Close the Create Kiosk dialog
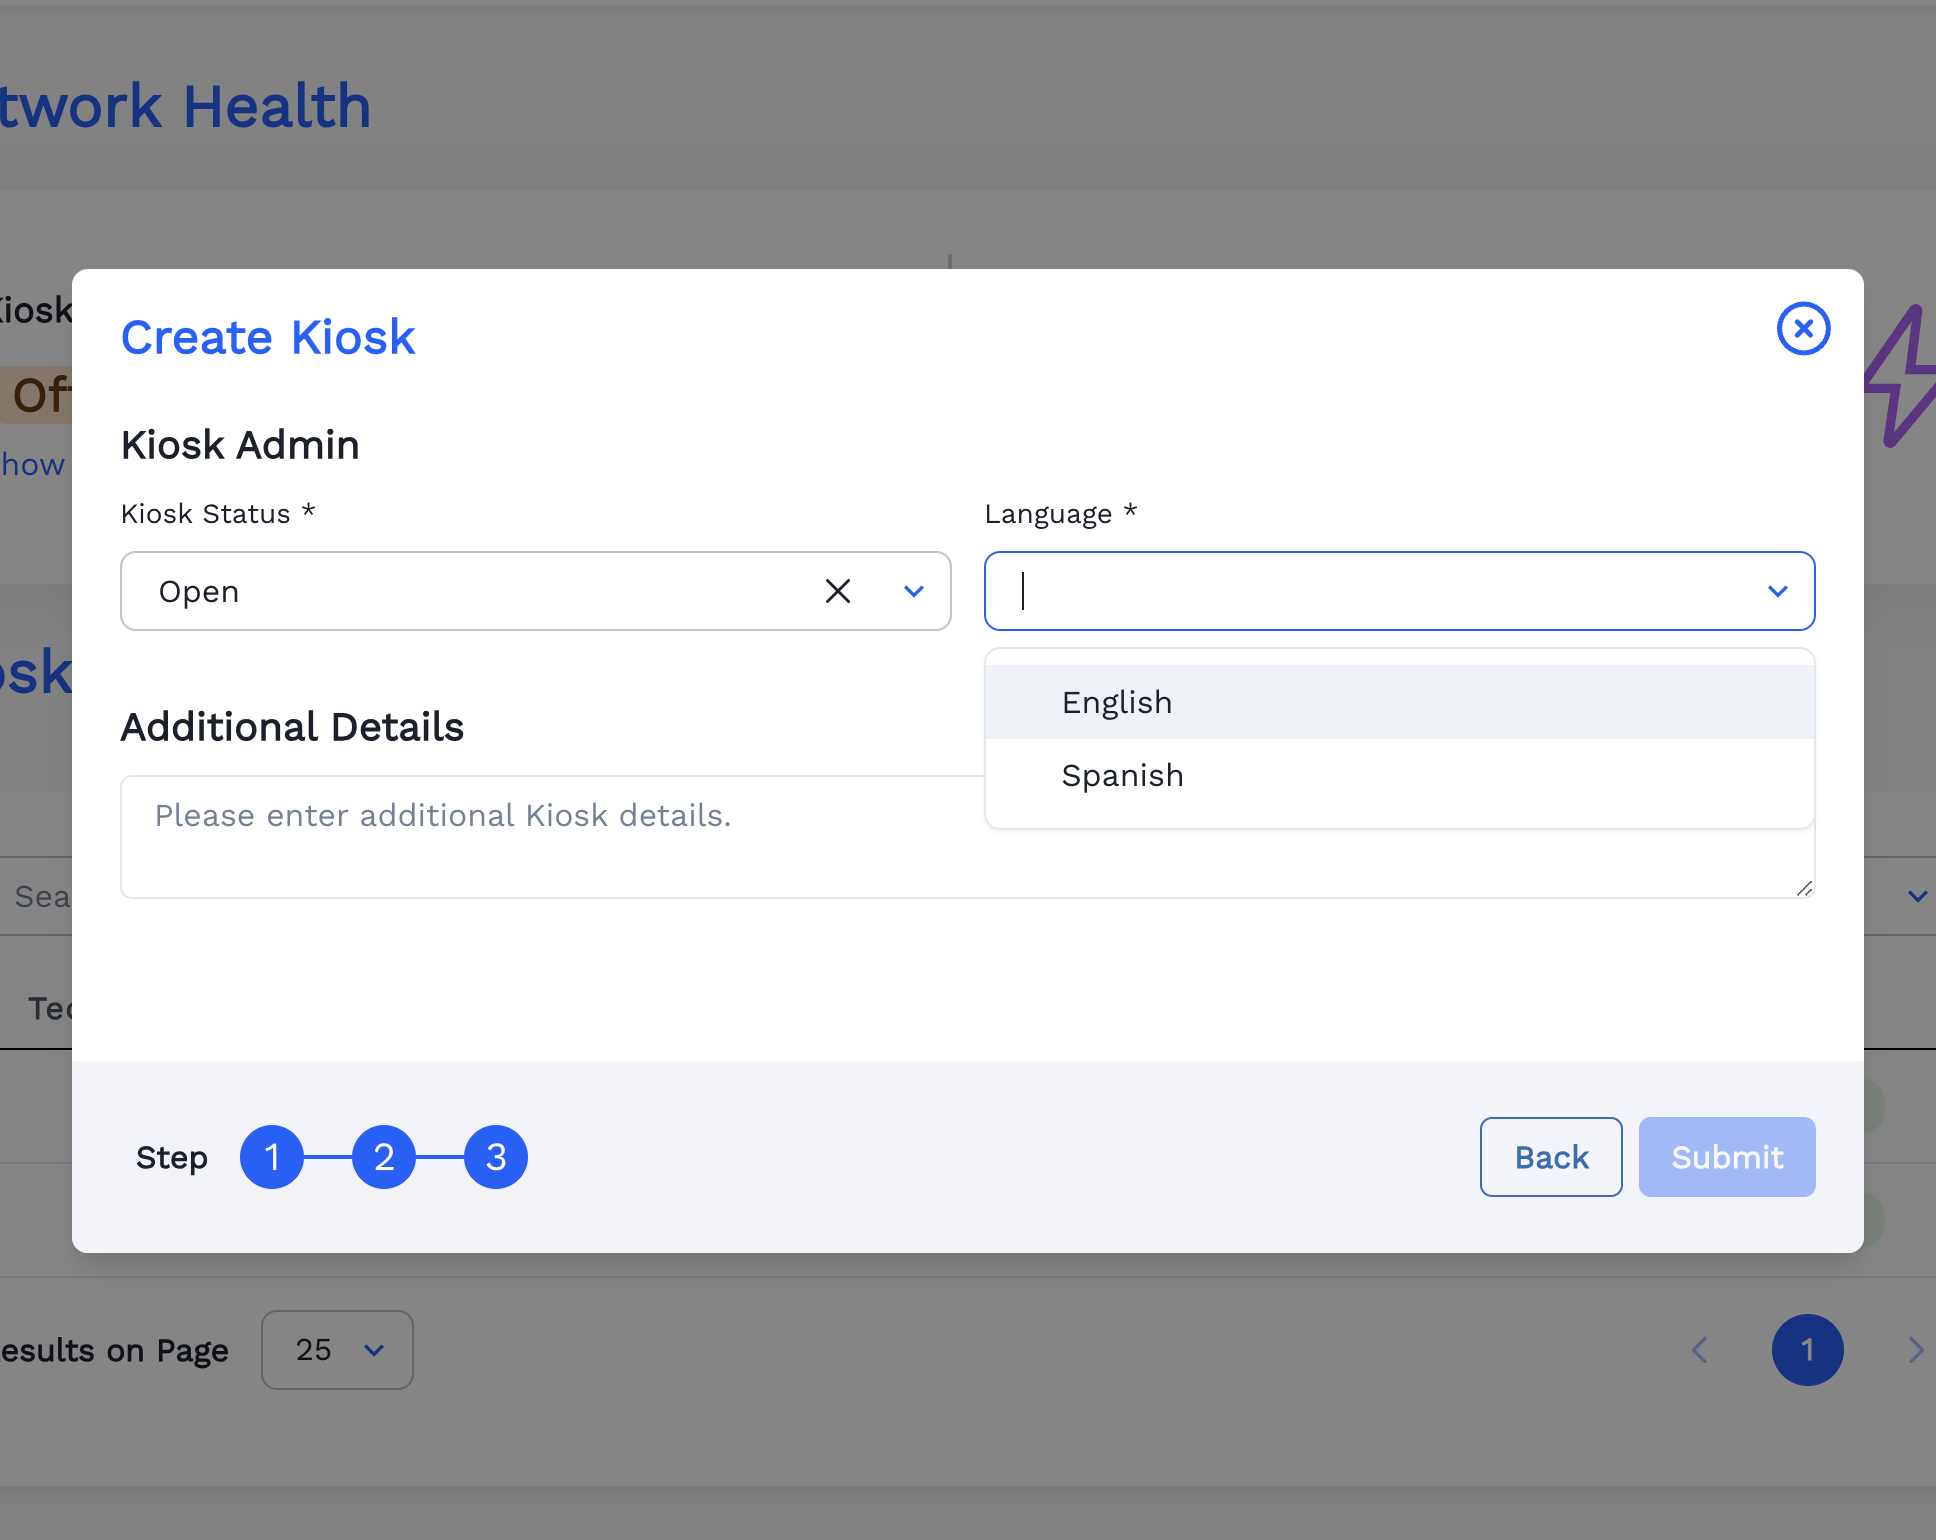The image size is (1936, 1540). pos(1803,329)
